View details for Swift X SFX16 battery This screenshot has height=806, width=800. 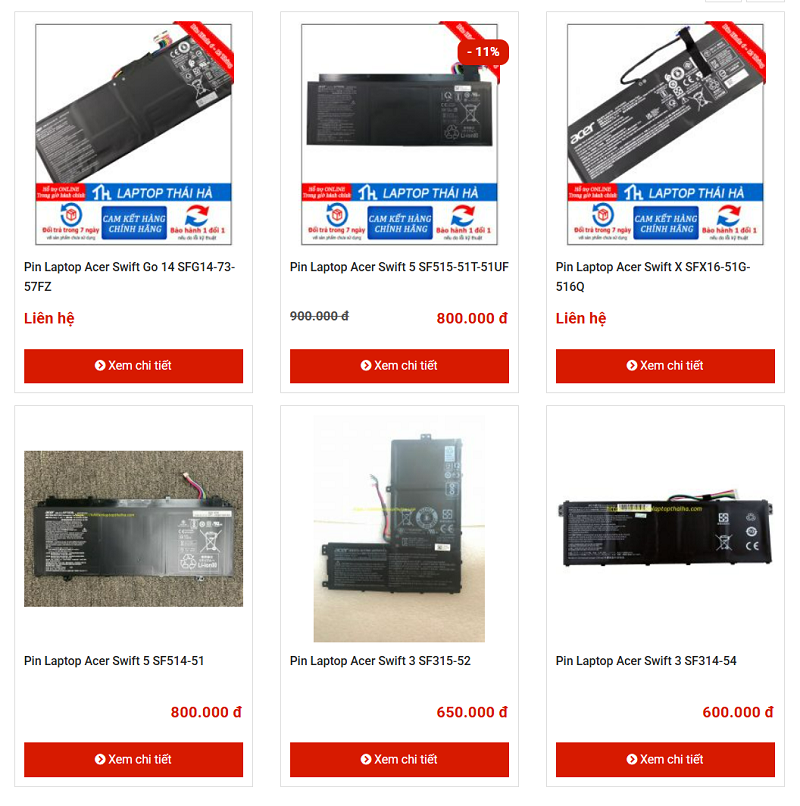[665, 365]
